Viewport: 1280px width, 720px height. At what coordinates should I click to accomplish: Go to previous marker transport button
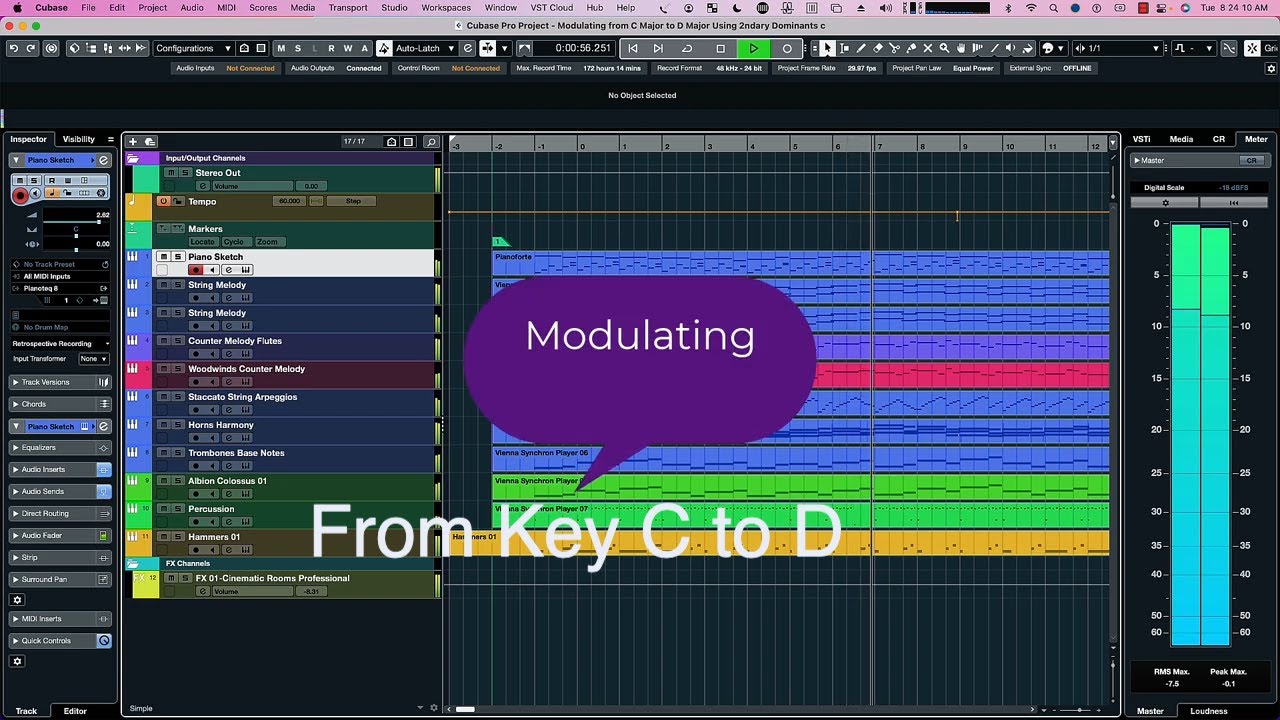point(633,48)
